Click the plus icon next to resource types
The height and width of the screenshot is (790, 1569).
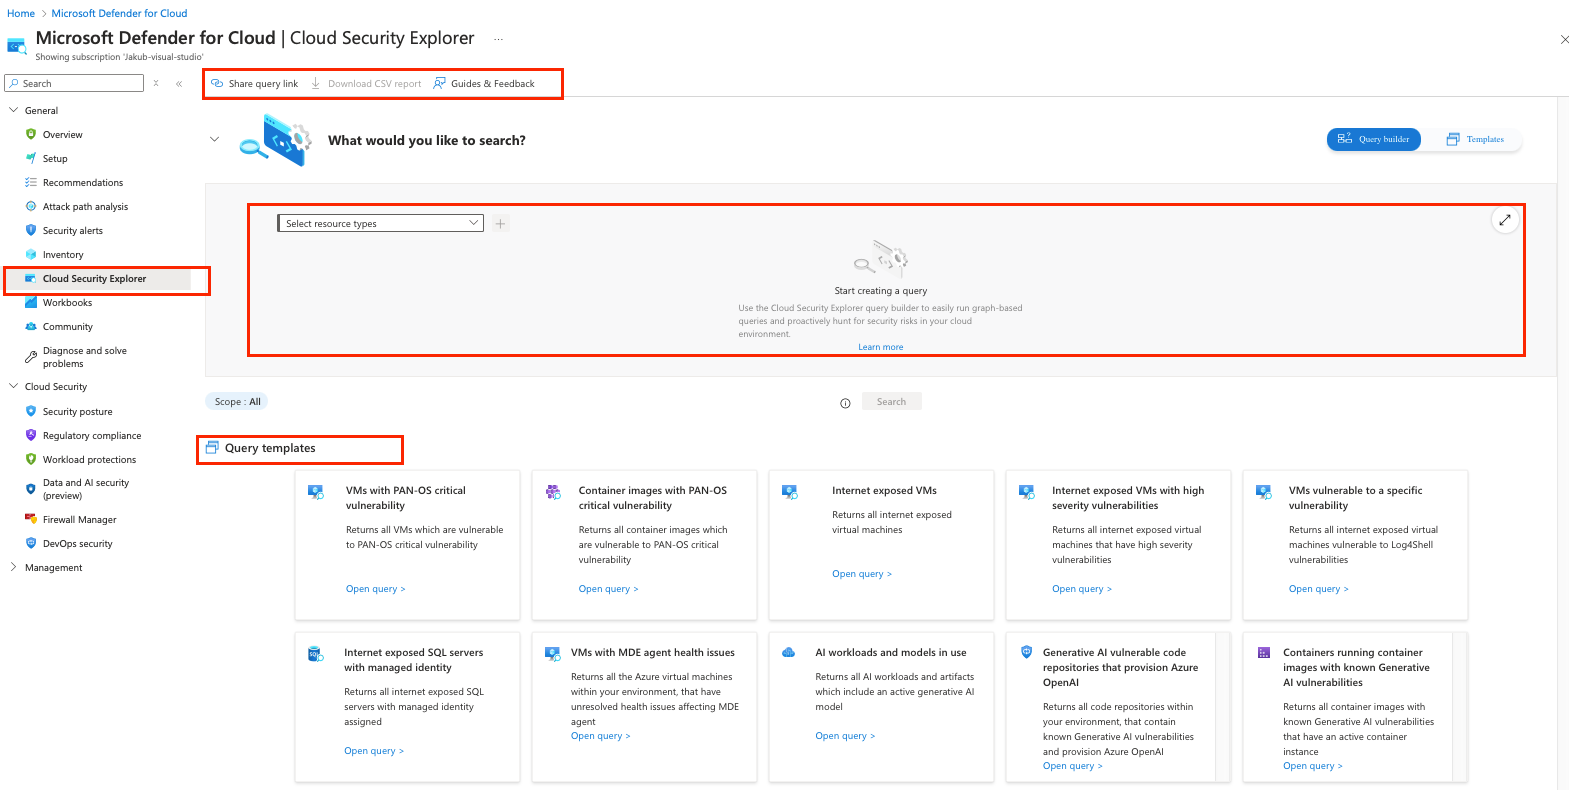point(501,224)
